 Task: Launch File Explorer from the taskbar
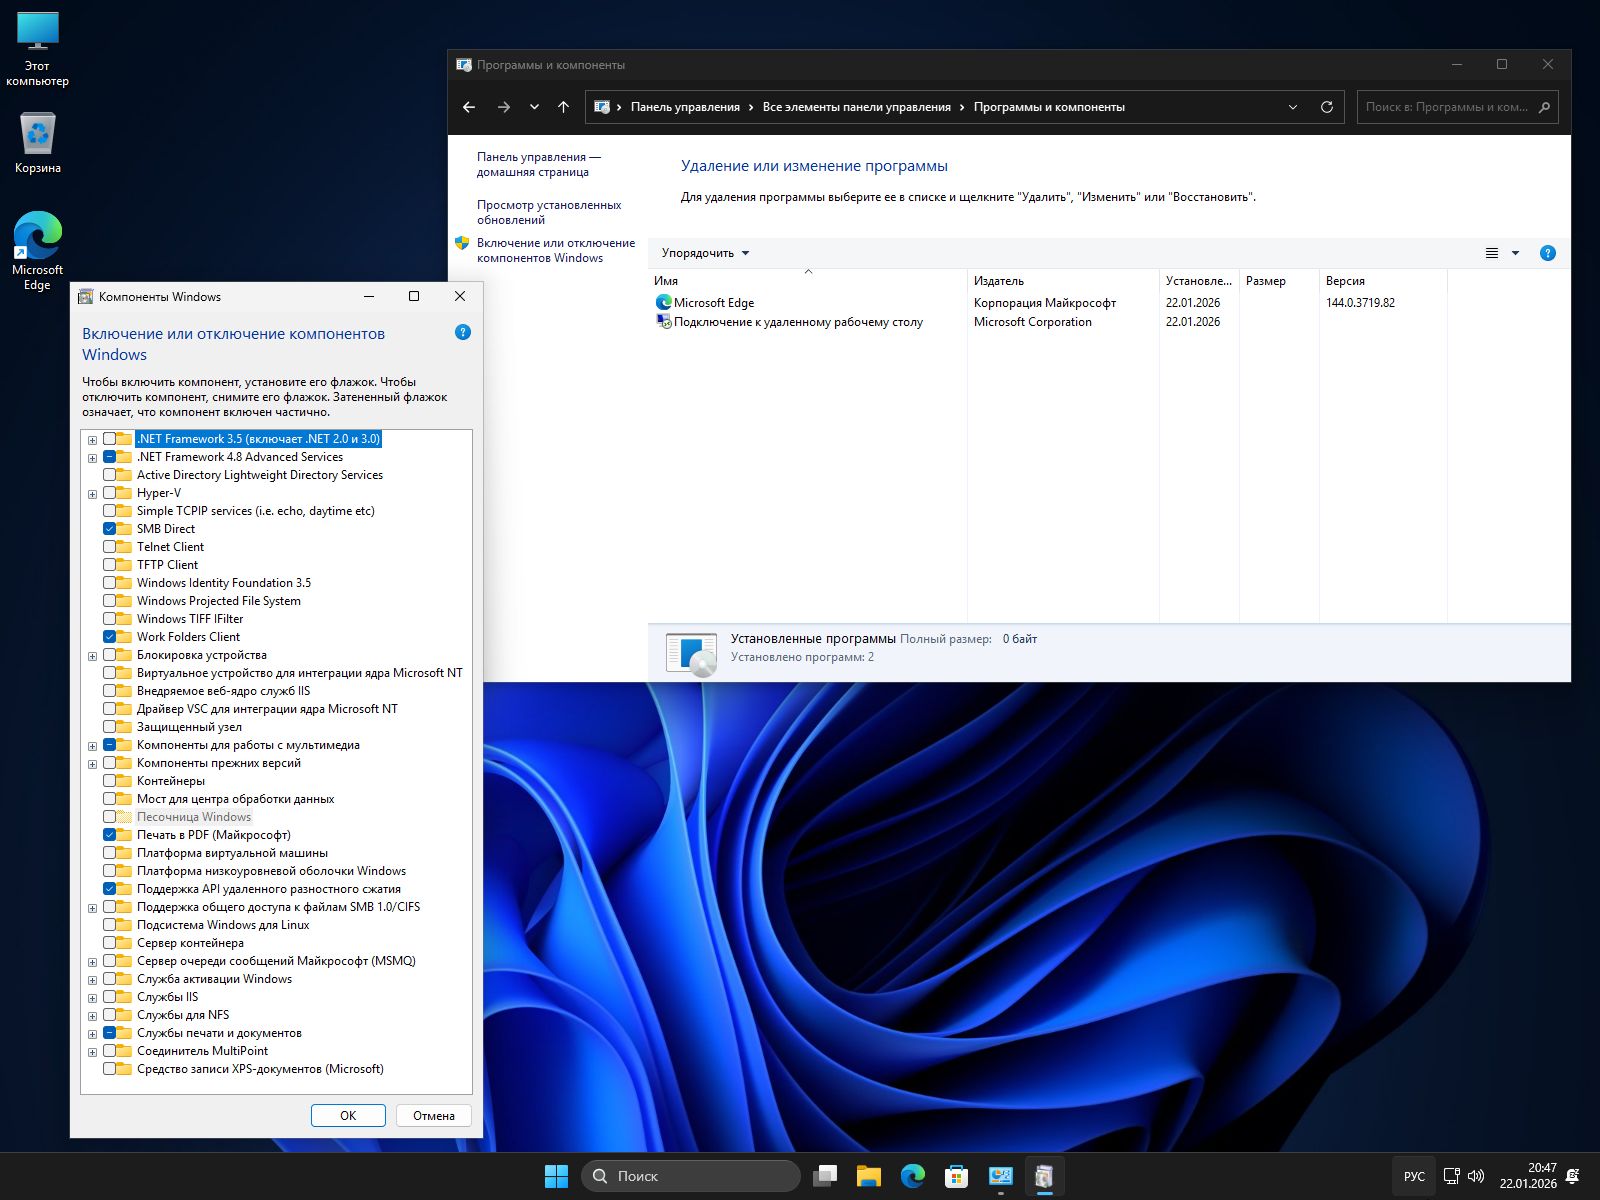pyautogui.click(x=868, y=1176)
